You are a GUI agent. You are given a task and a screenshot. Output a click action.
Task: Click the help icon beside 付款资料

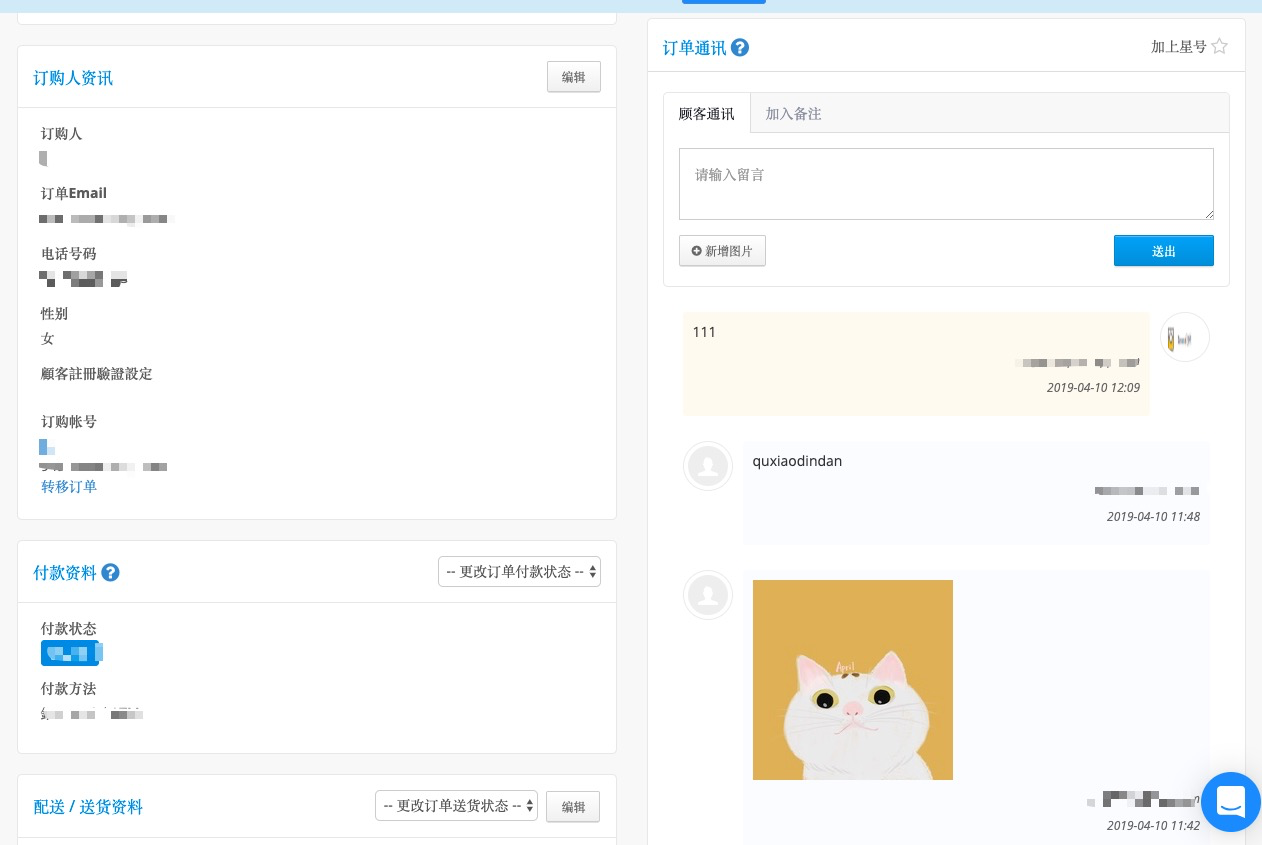tap(111, 573)
